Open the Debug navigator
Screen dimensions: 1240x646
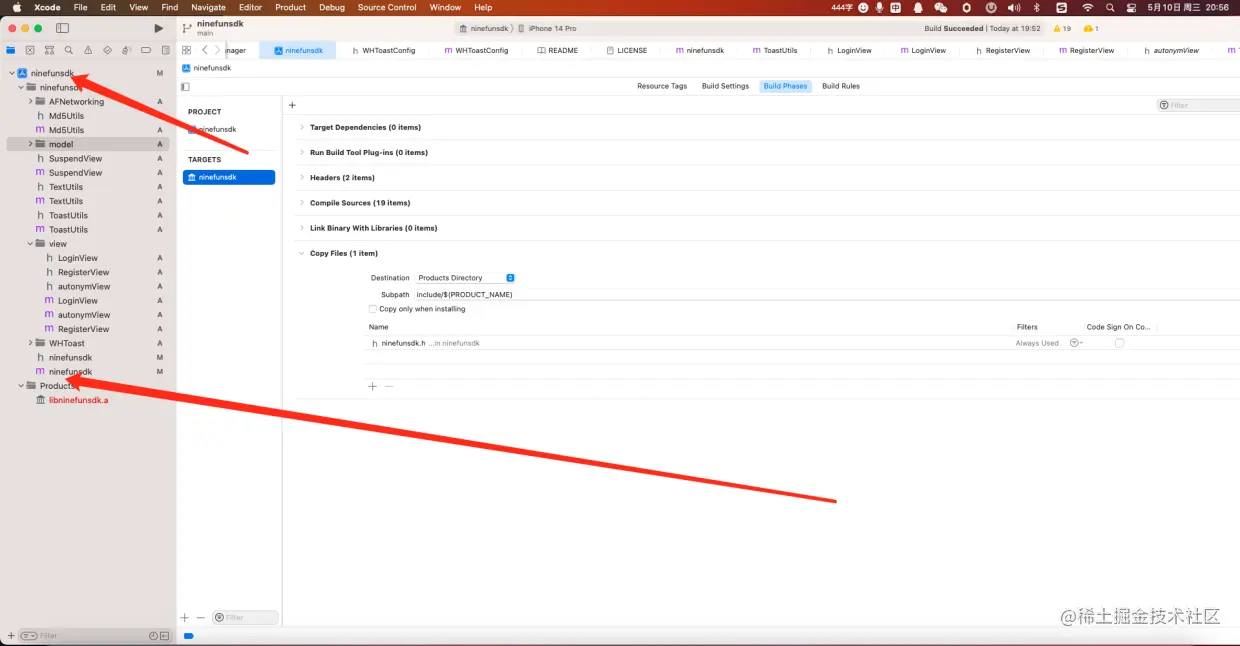tap(126, 50)
